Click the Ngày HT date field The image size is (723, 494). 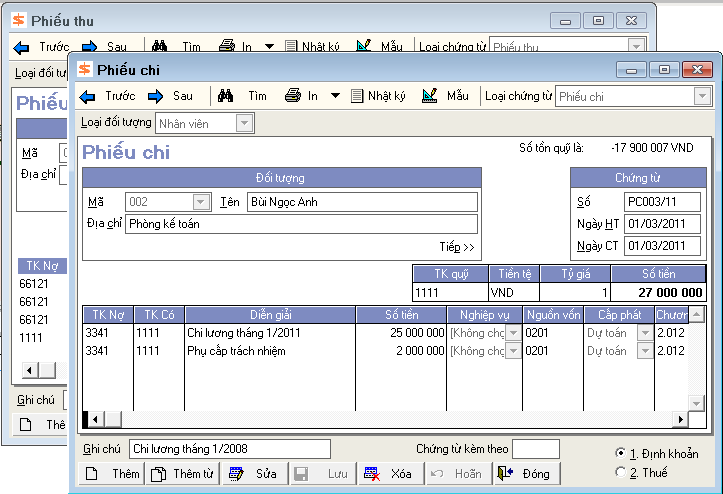662,224
